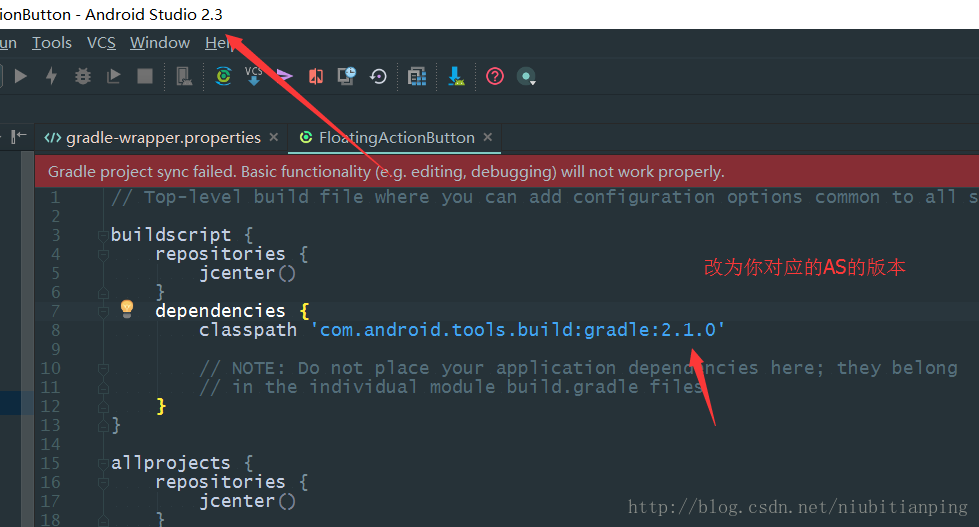Click the hide panel icon beside tabs
This screenshot has width=979, height=527.
pyautogui.click(x=19, y=136)
